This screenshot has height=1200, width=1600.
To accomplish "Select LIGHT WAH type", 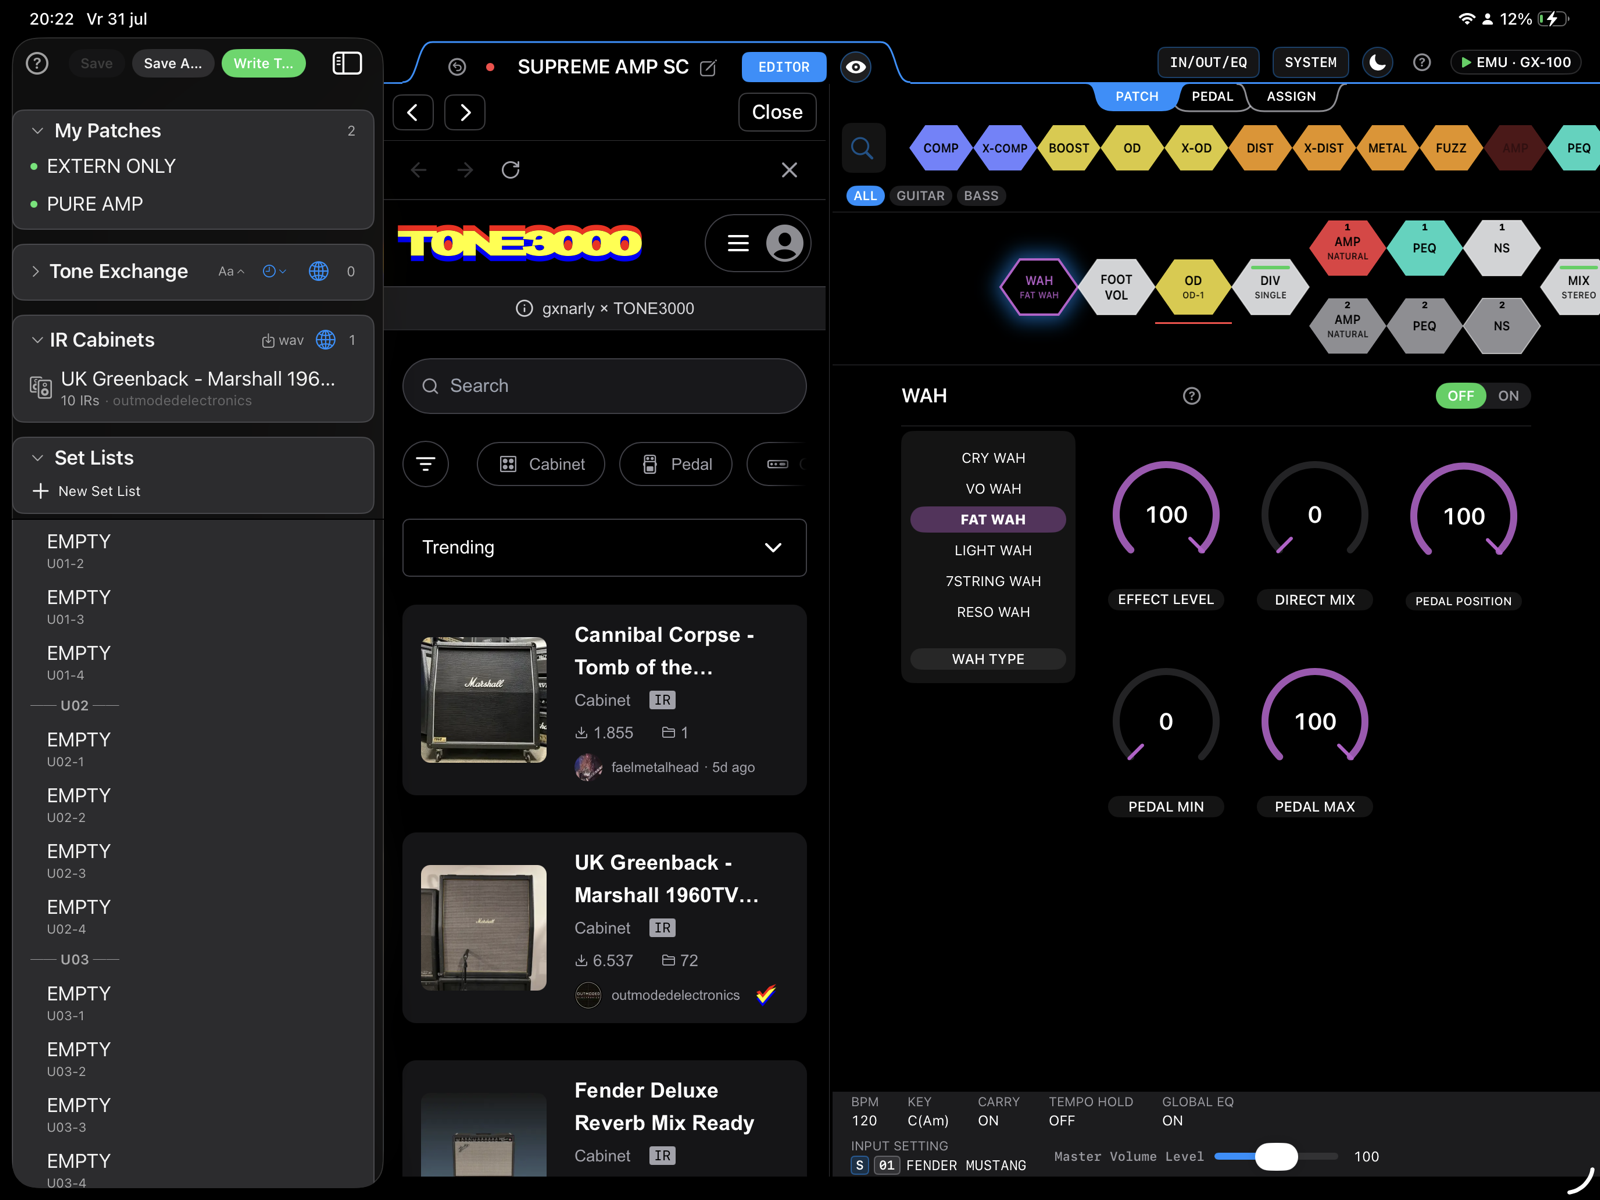I will 993,550.
